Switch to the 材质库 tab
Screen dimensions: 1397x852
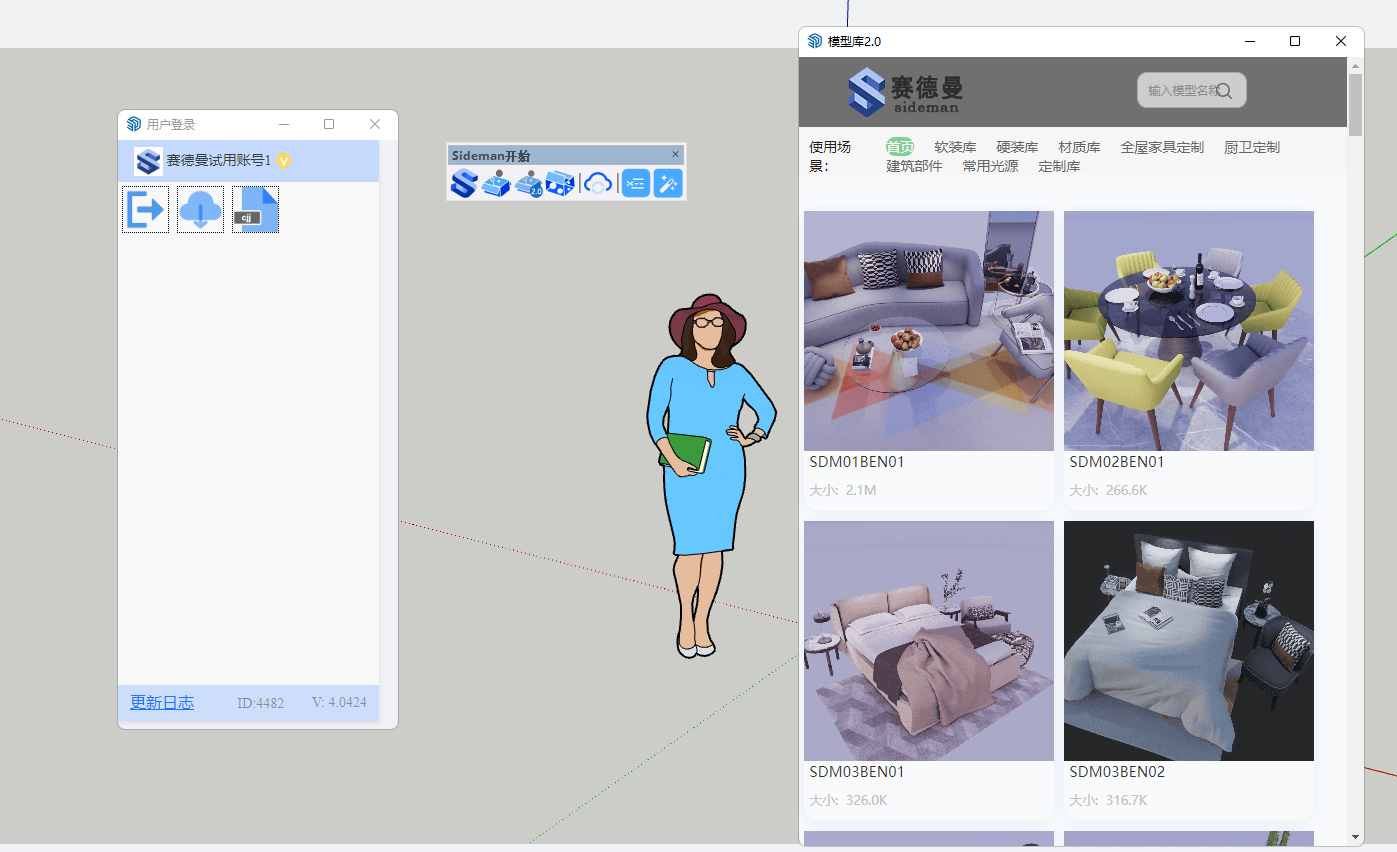(x=1079, y=147)
